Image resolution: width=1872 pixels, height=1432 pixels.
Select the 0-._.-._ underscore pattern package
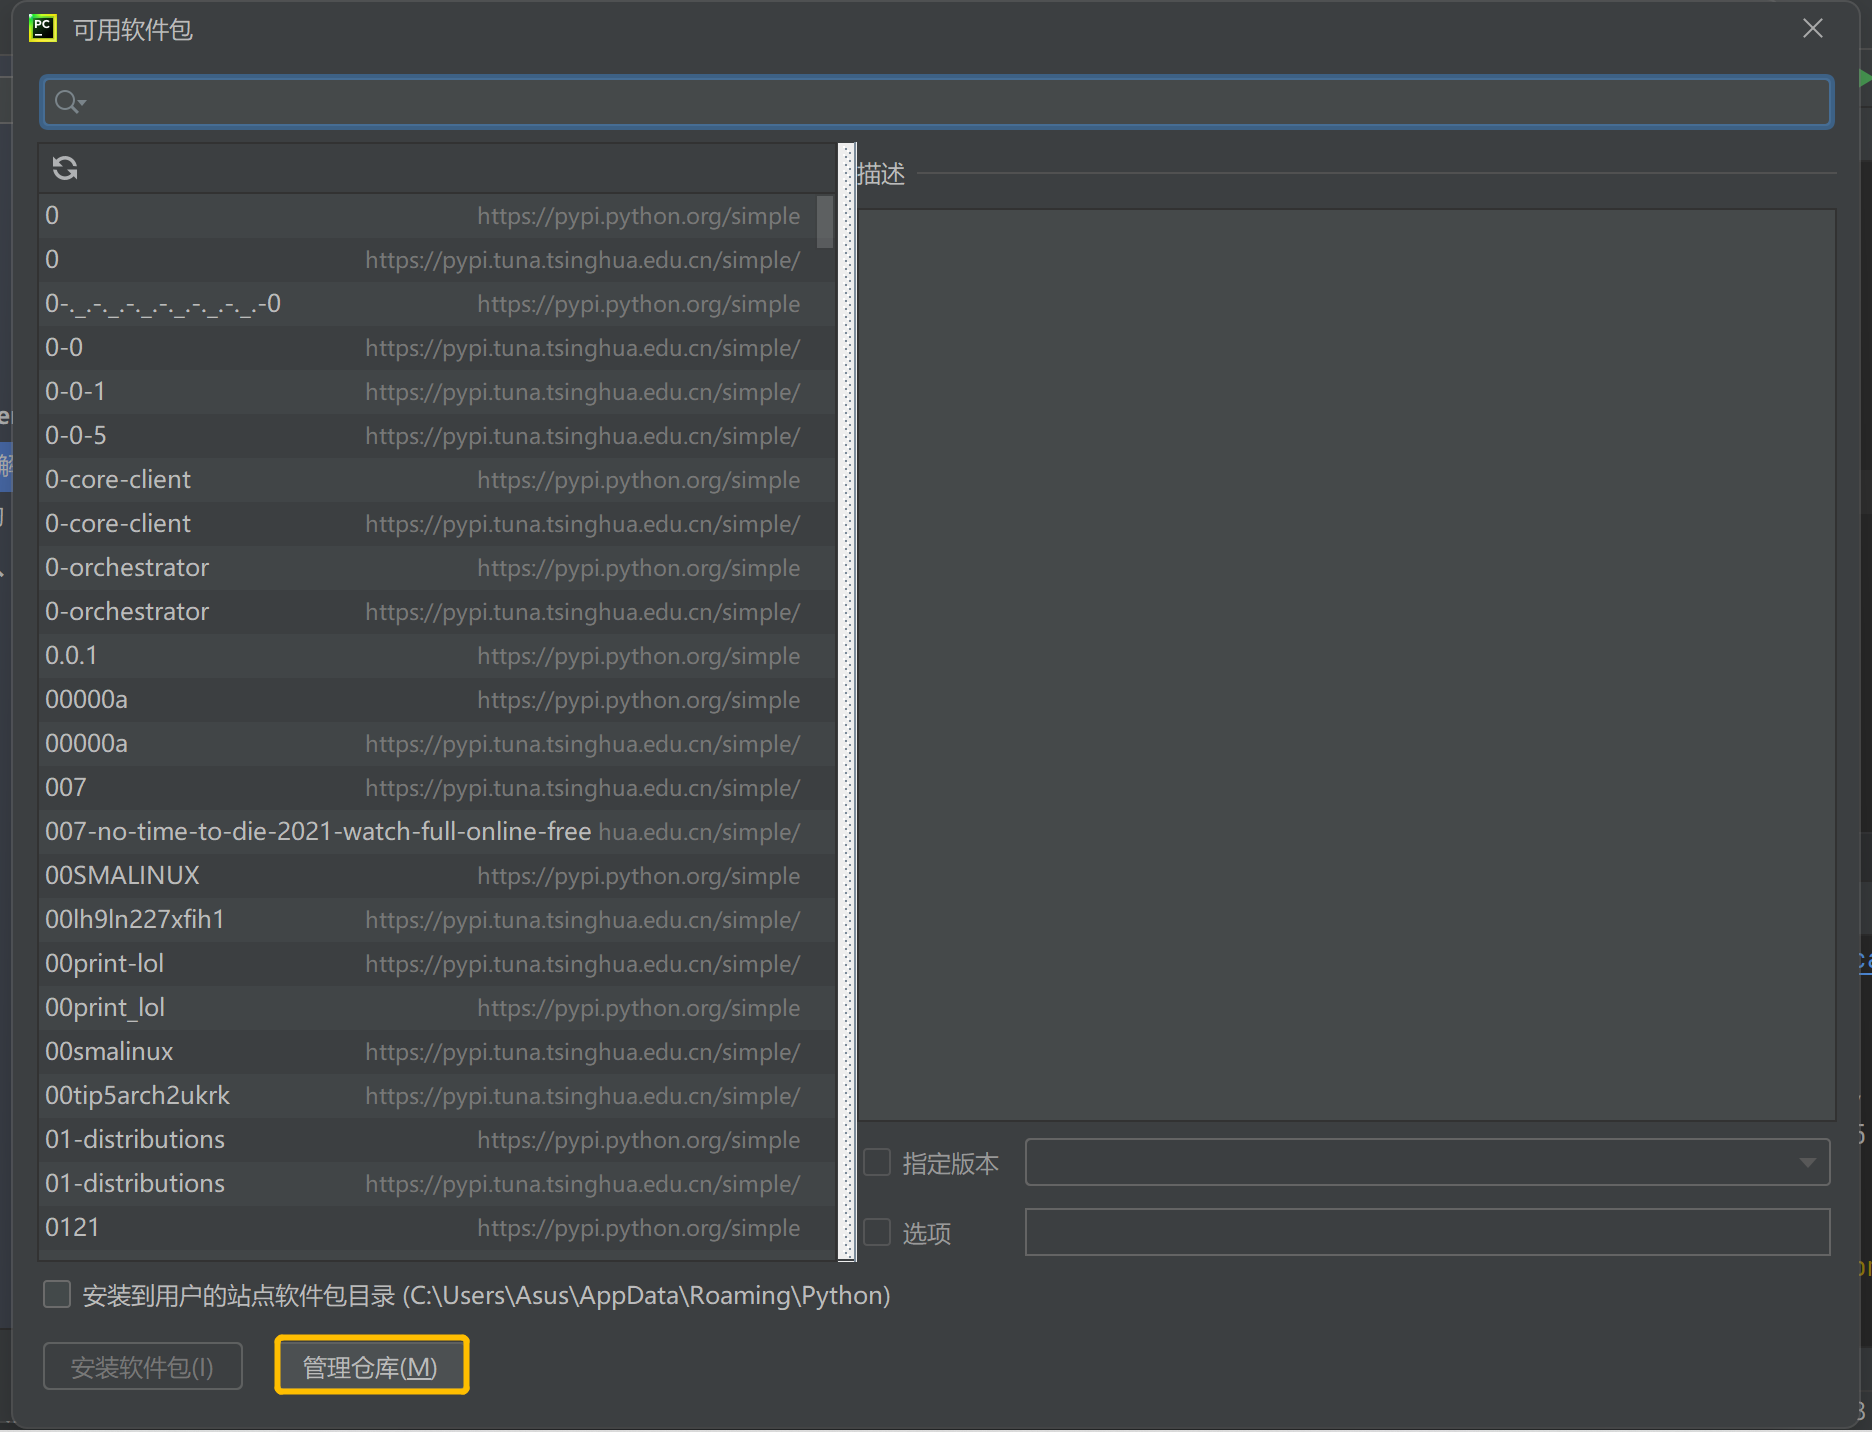point(437,304)
